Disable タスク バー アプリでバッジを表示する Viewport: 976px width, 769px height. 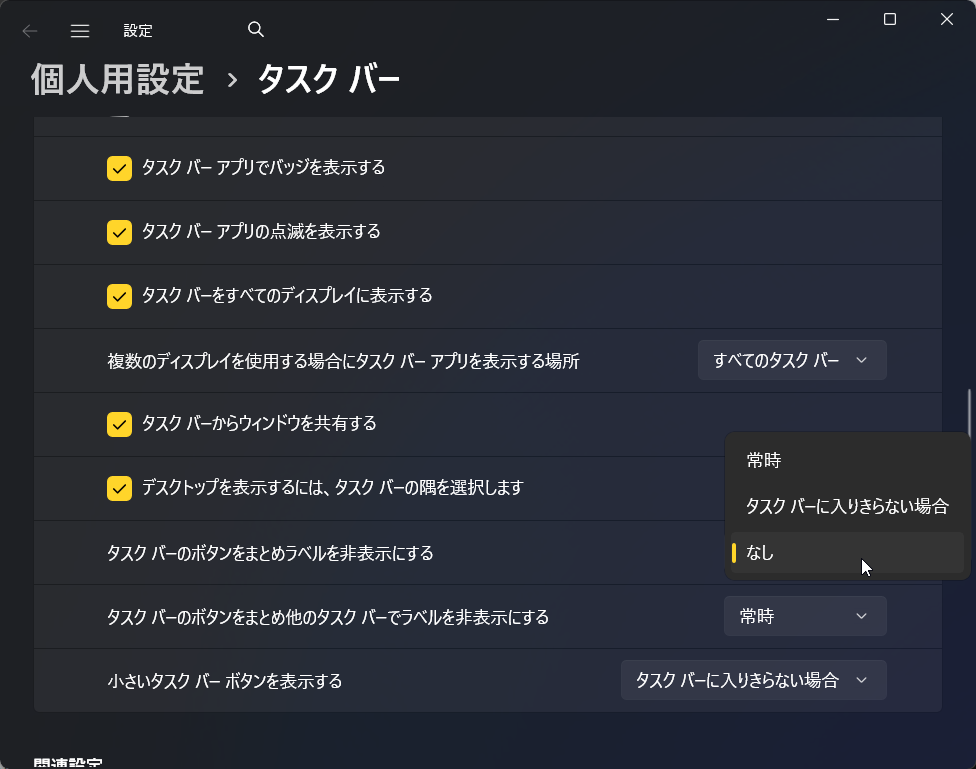119,168
